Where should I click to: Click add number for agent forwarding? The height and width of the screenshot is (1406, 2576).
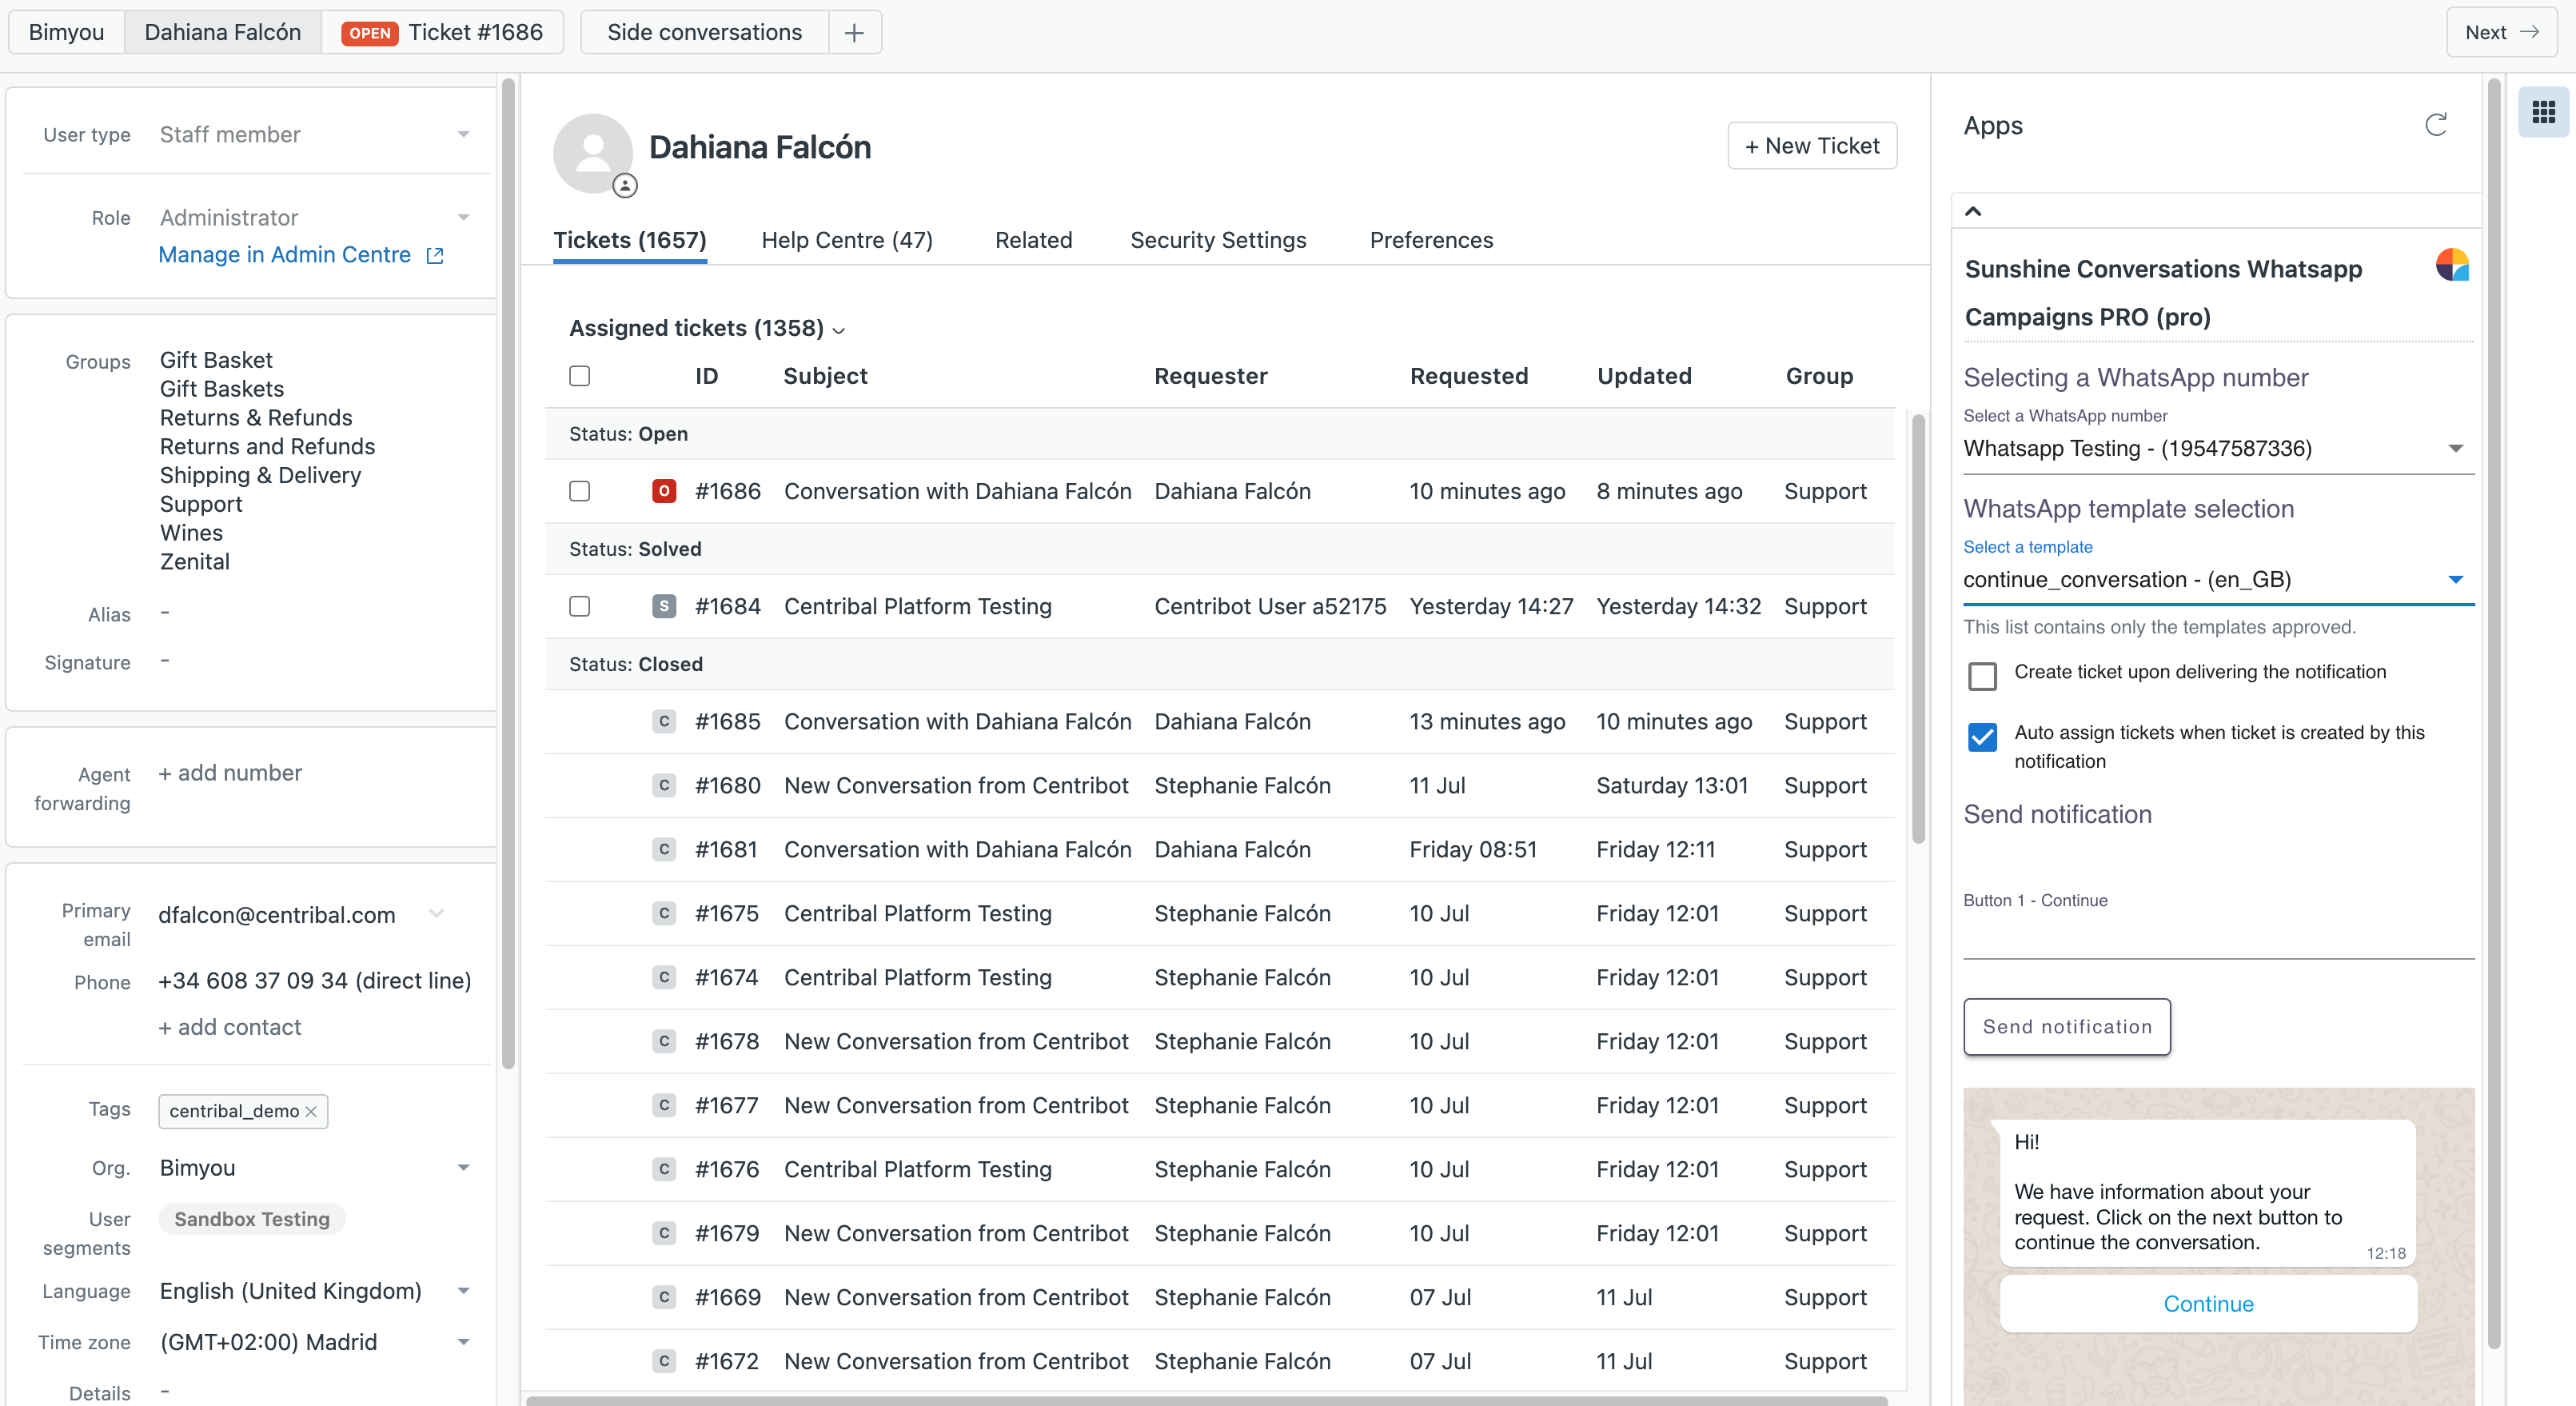(x=230, y=773)
